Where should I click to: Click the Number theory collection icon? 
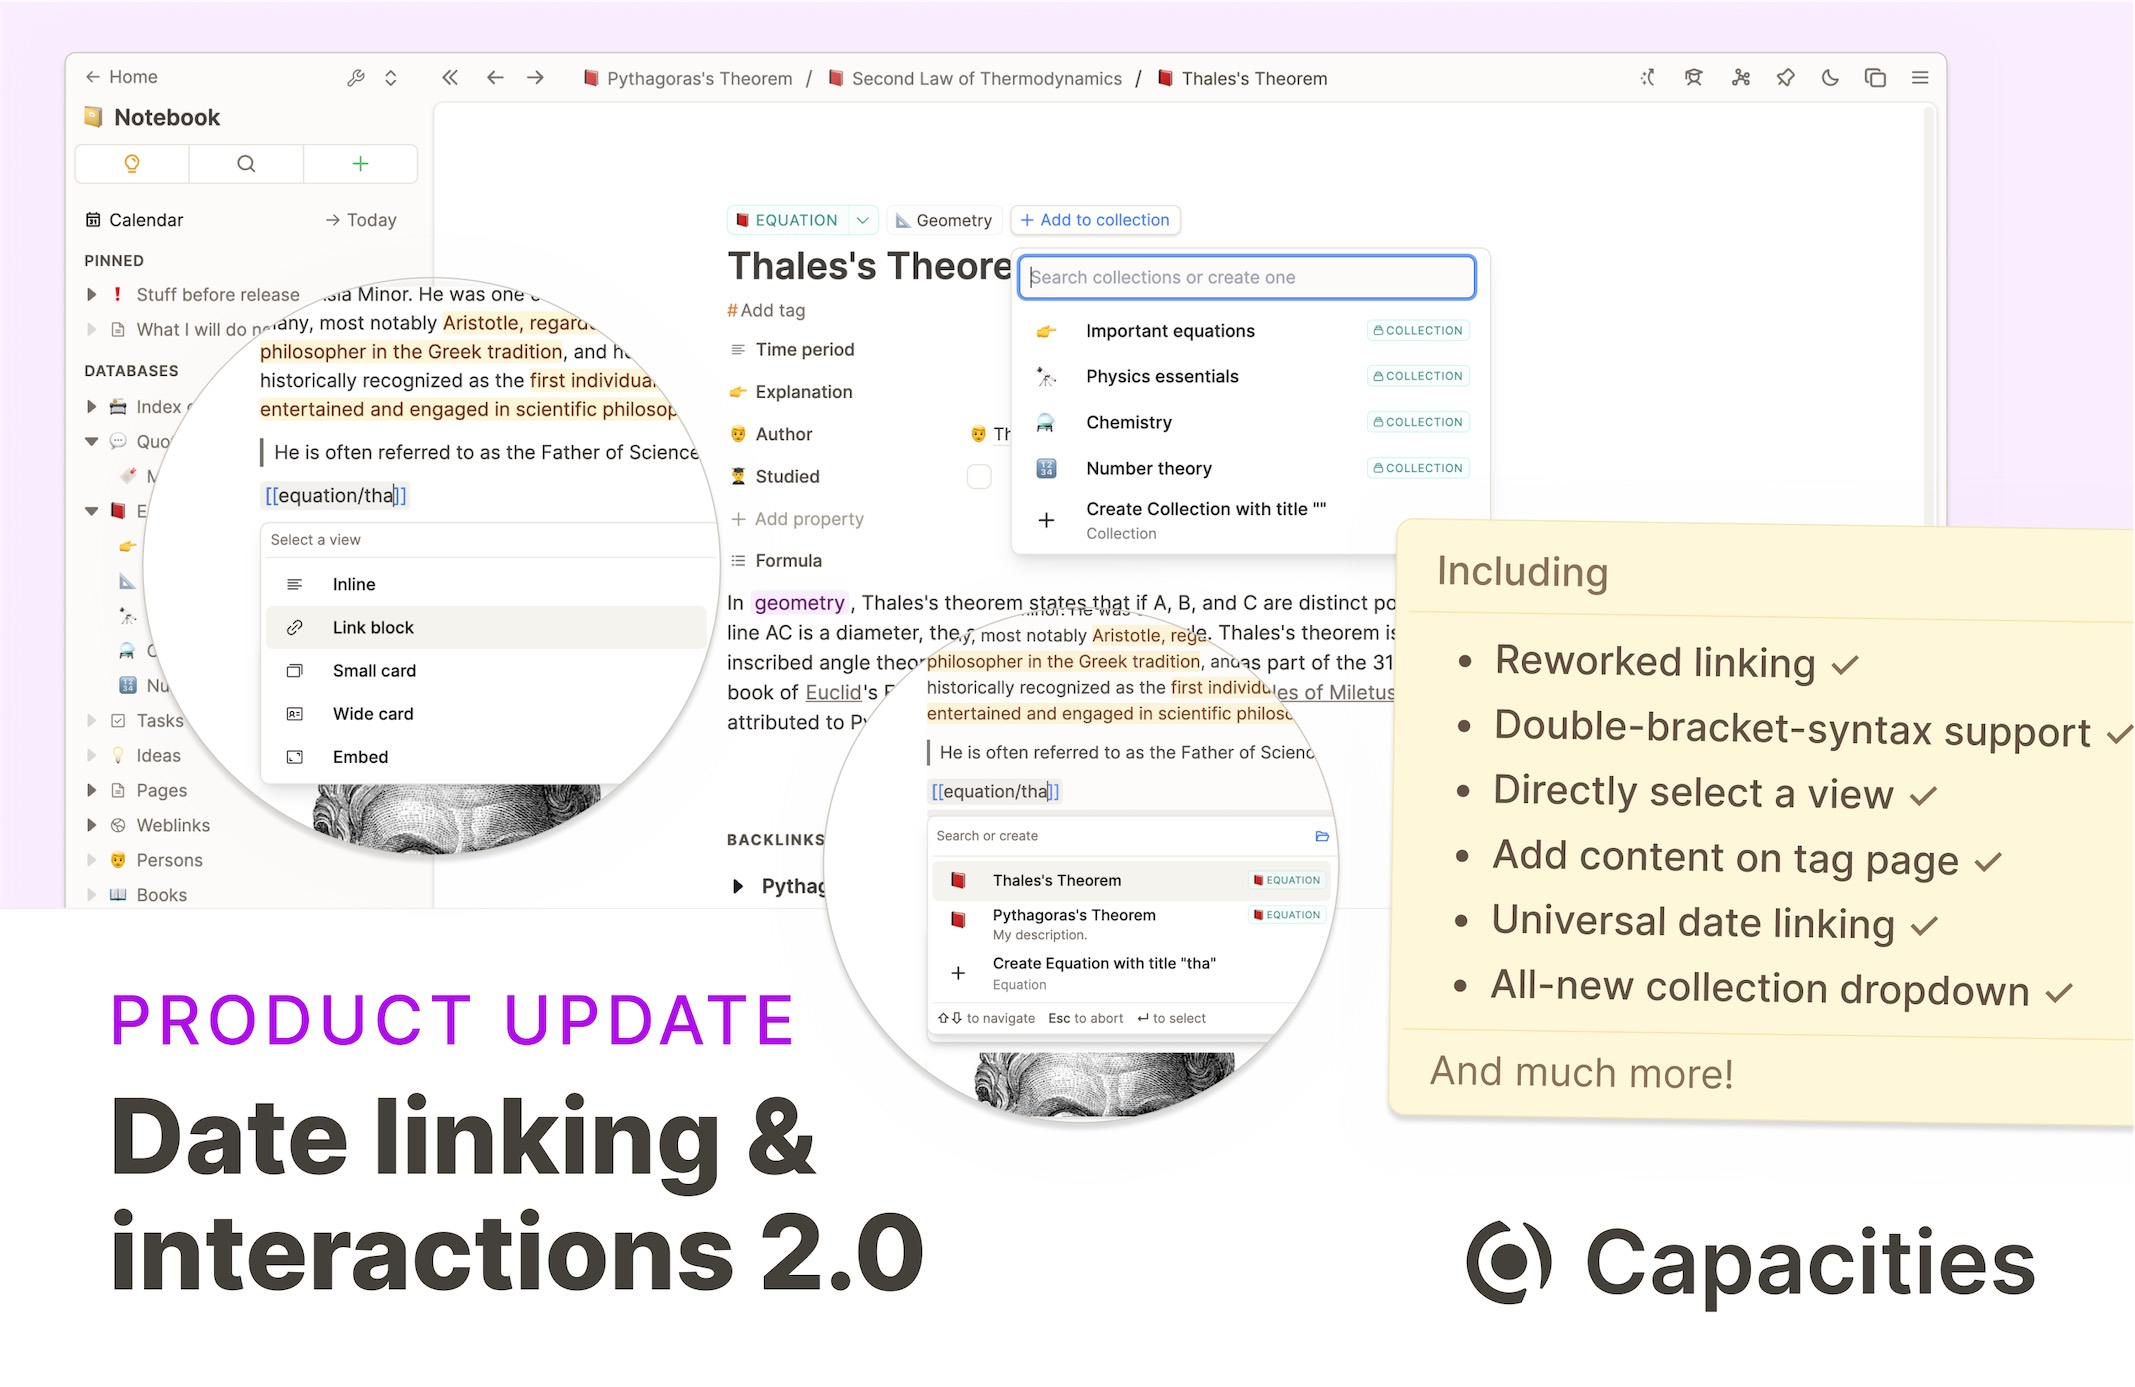[x=1046, y=467]
